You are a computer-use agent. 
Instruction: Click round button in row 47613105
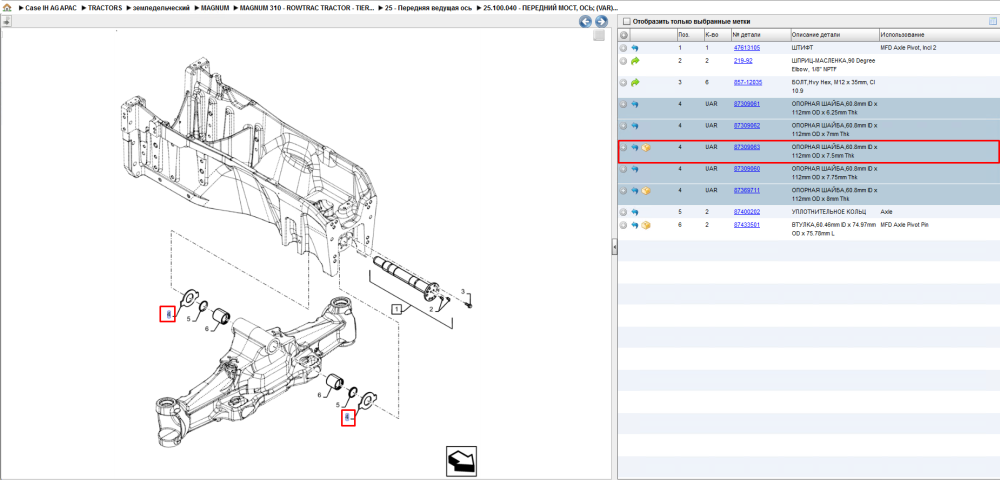point(624,48)
